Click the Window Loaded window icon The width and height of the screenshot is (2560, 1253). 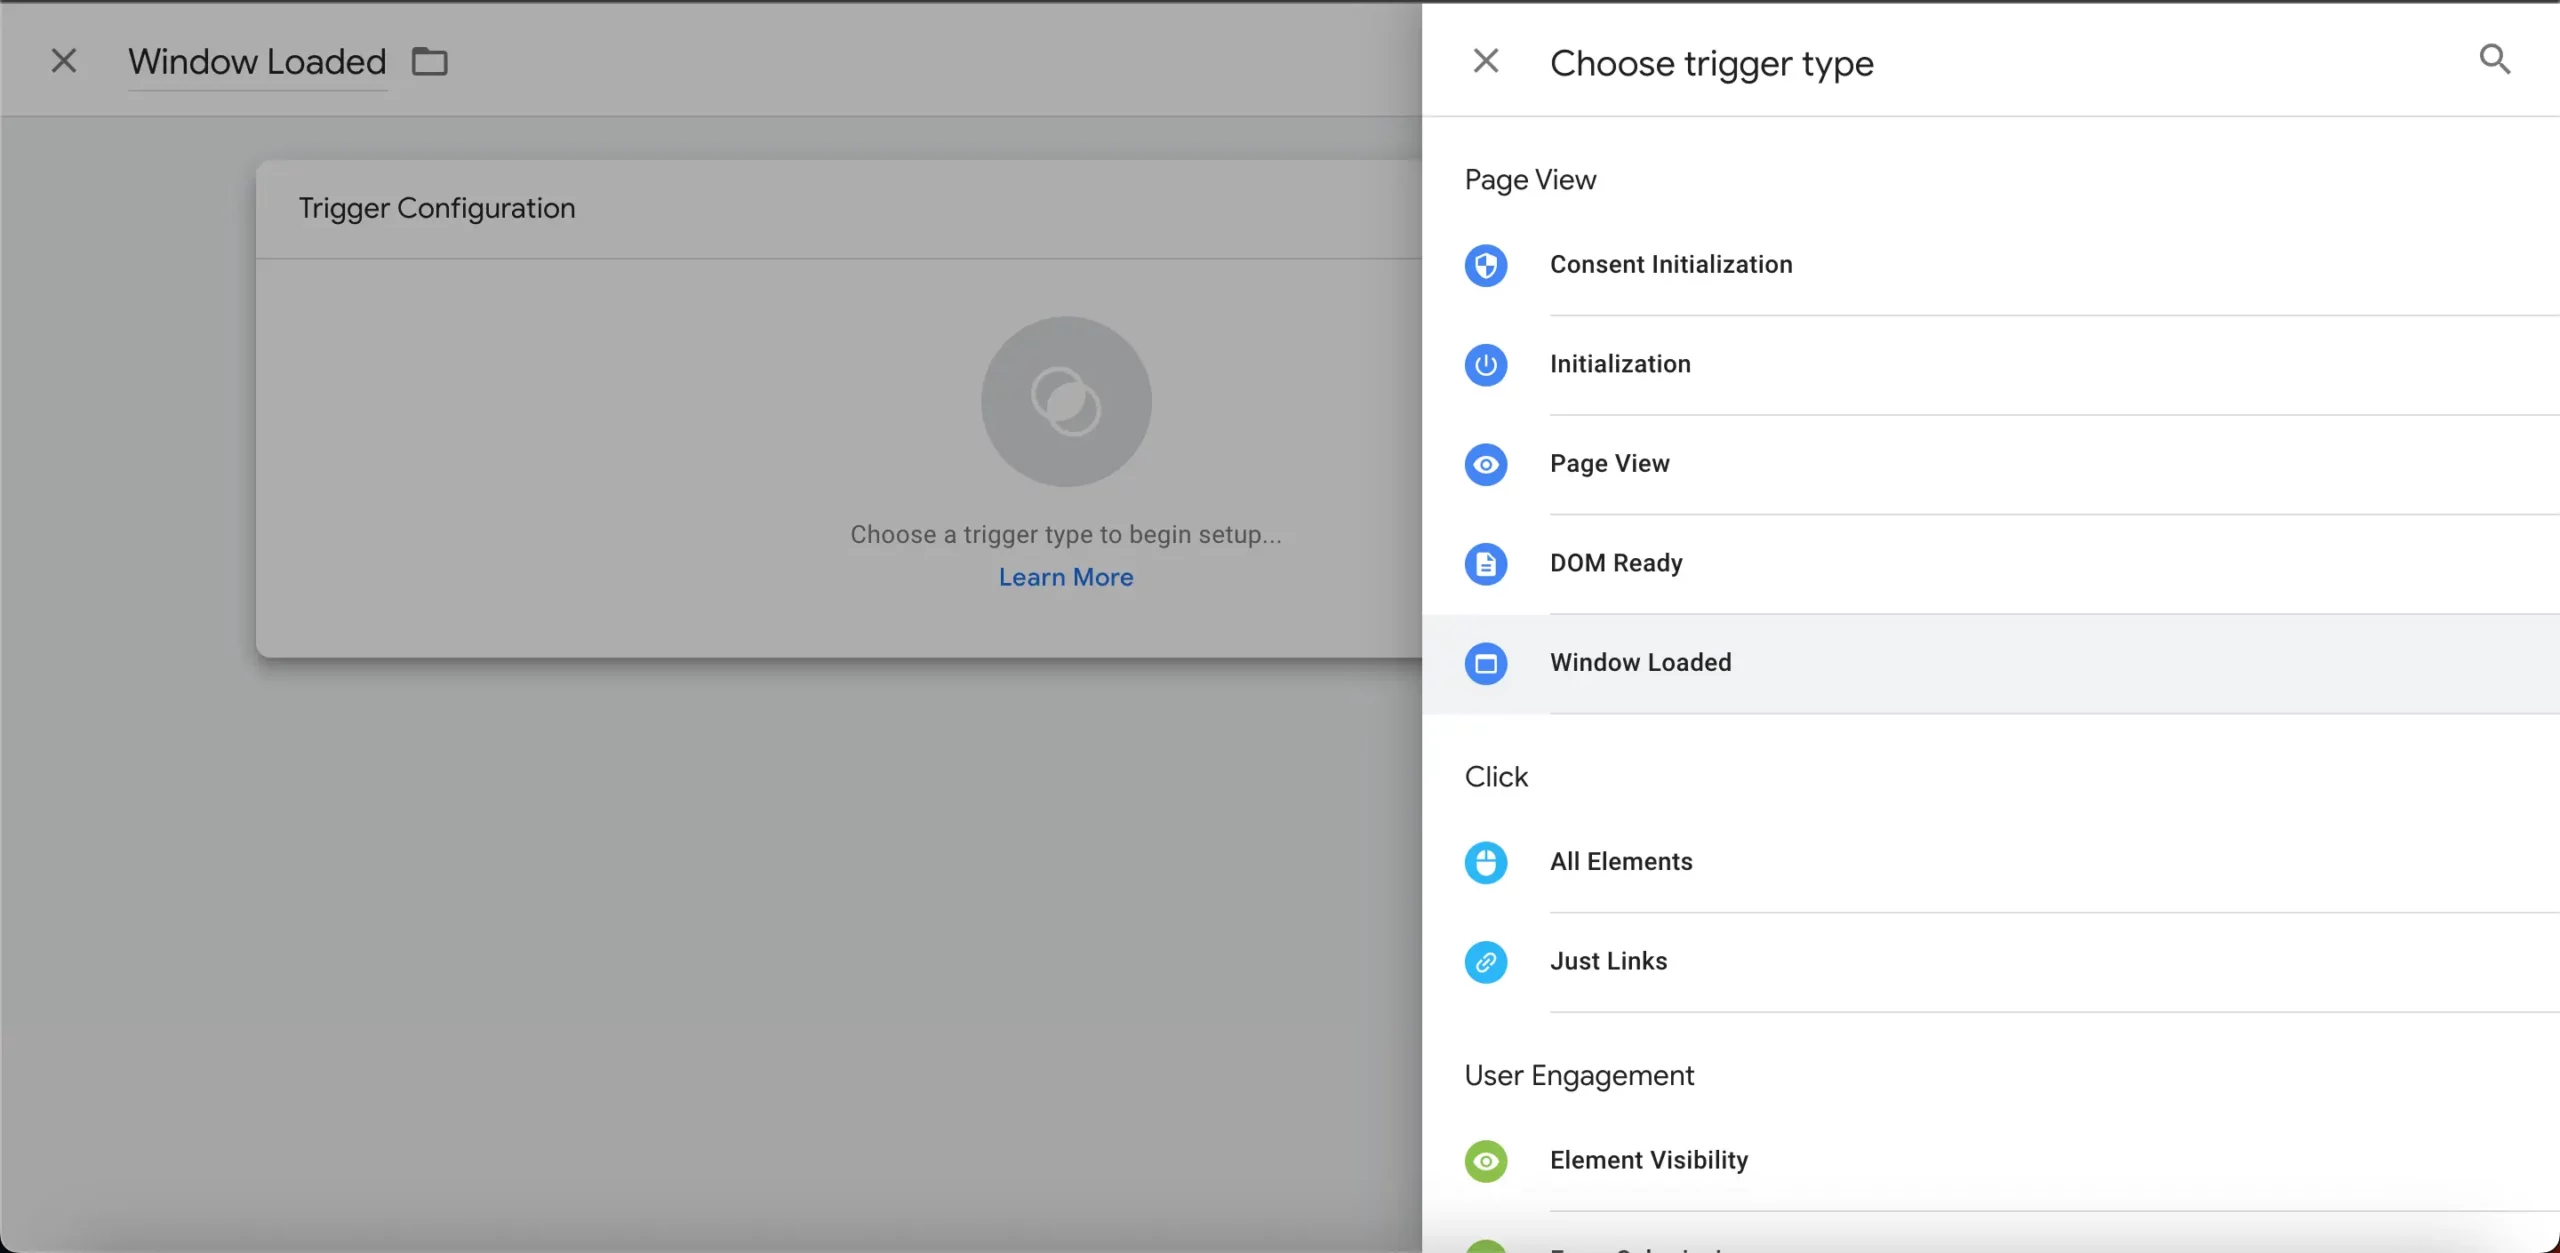pyautogui.click(x=1486, y=663)
